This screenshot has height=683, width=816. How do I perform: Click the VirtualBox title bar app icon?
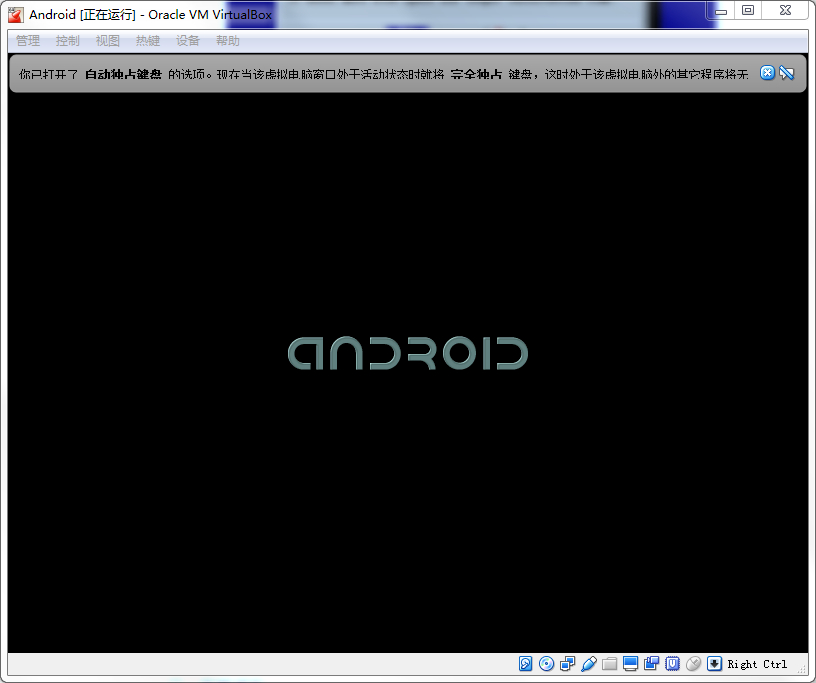click(16, 15)
